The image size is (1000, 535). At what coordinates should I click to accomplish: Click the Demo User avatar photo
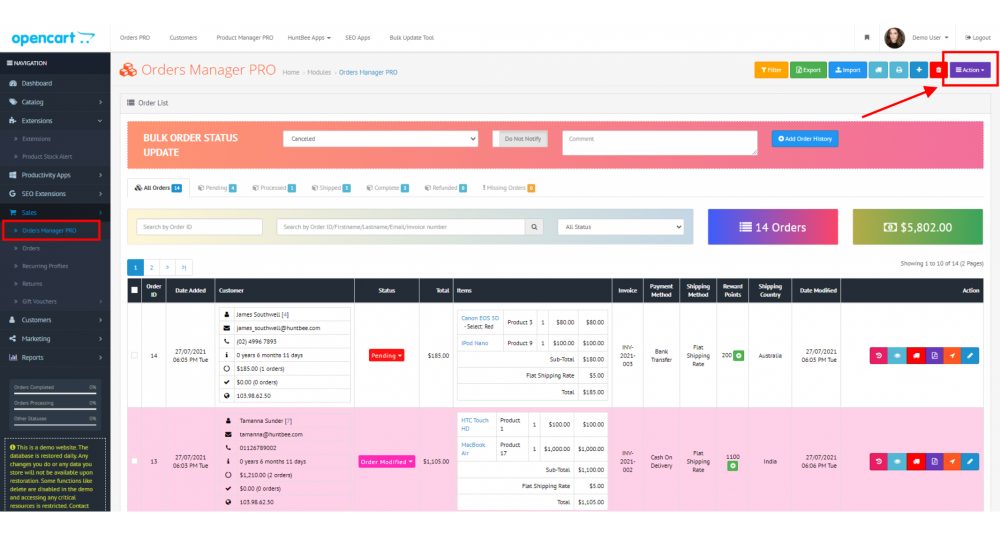pos(894,38)
